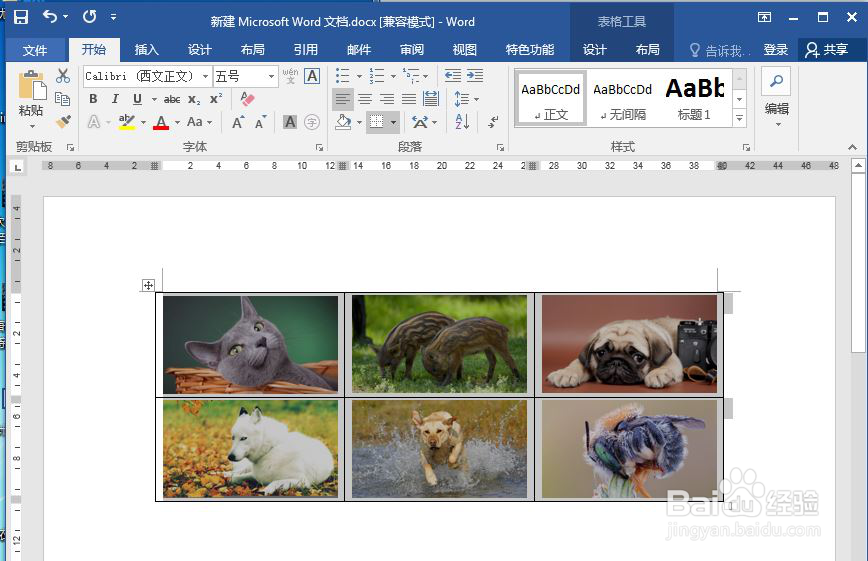The image size is (868, 561).
Task: Copy selection using the copy icon
Action: pyautogui.click(x=63, y=99)
